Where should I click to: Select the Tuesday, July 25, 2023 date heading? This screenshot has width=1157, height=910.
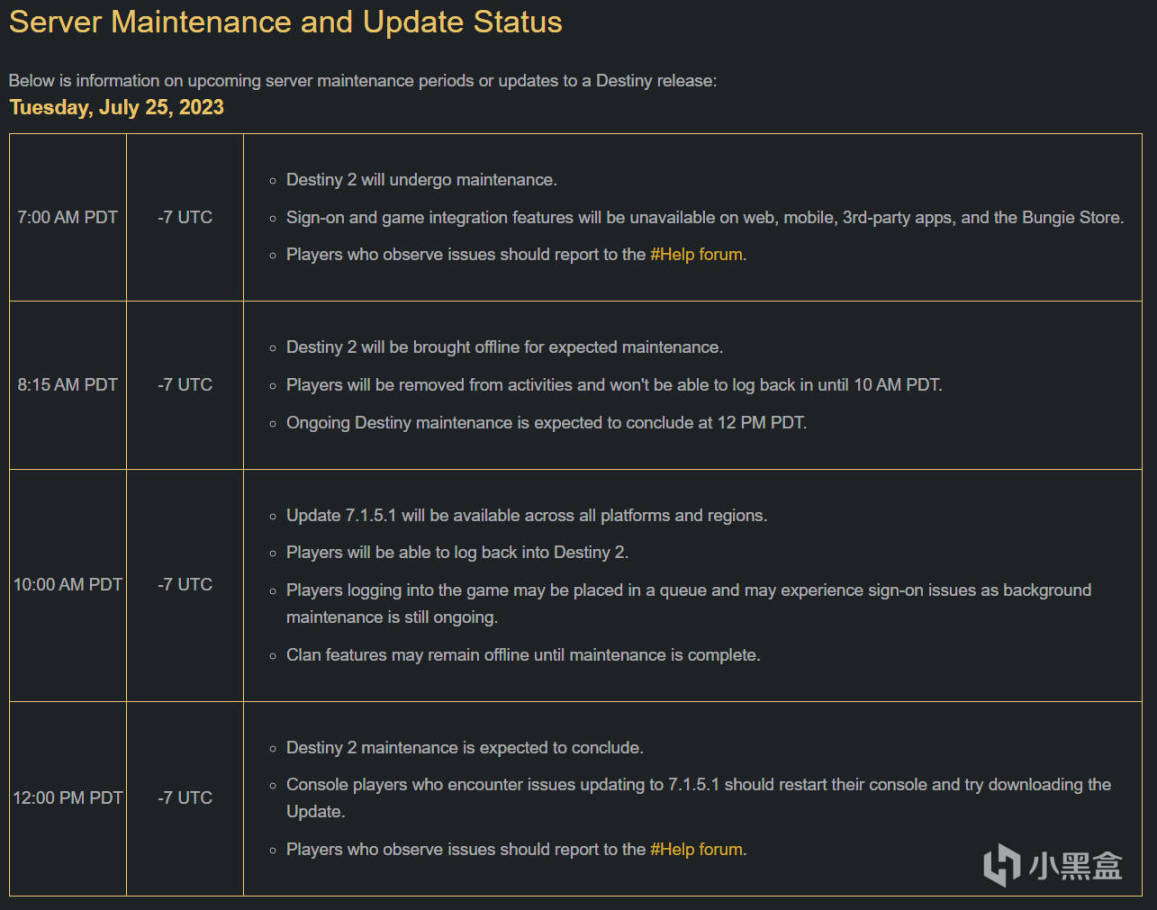[x=117, y=108]
